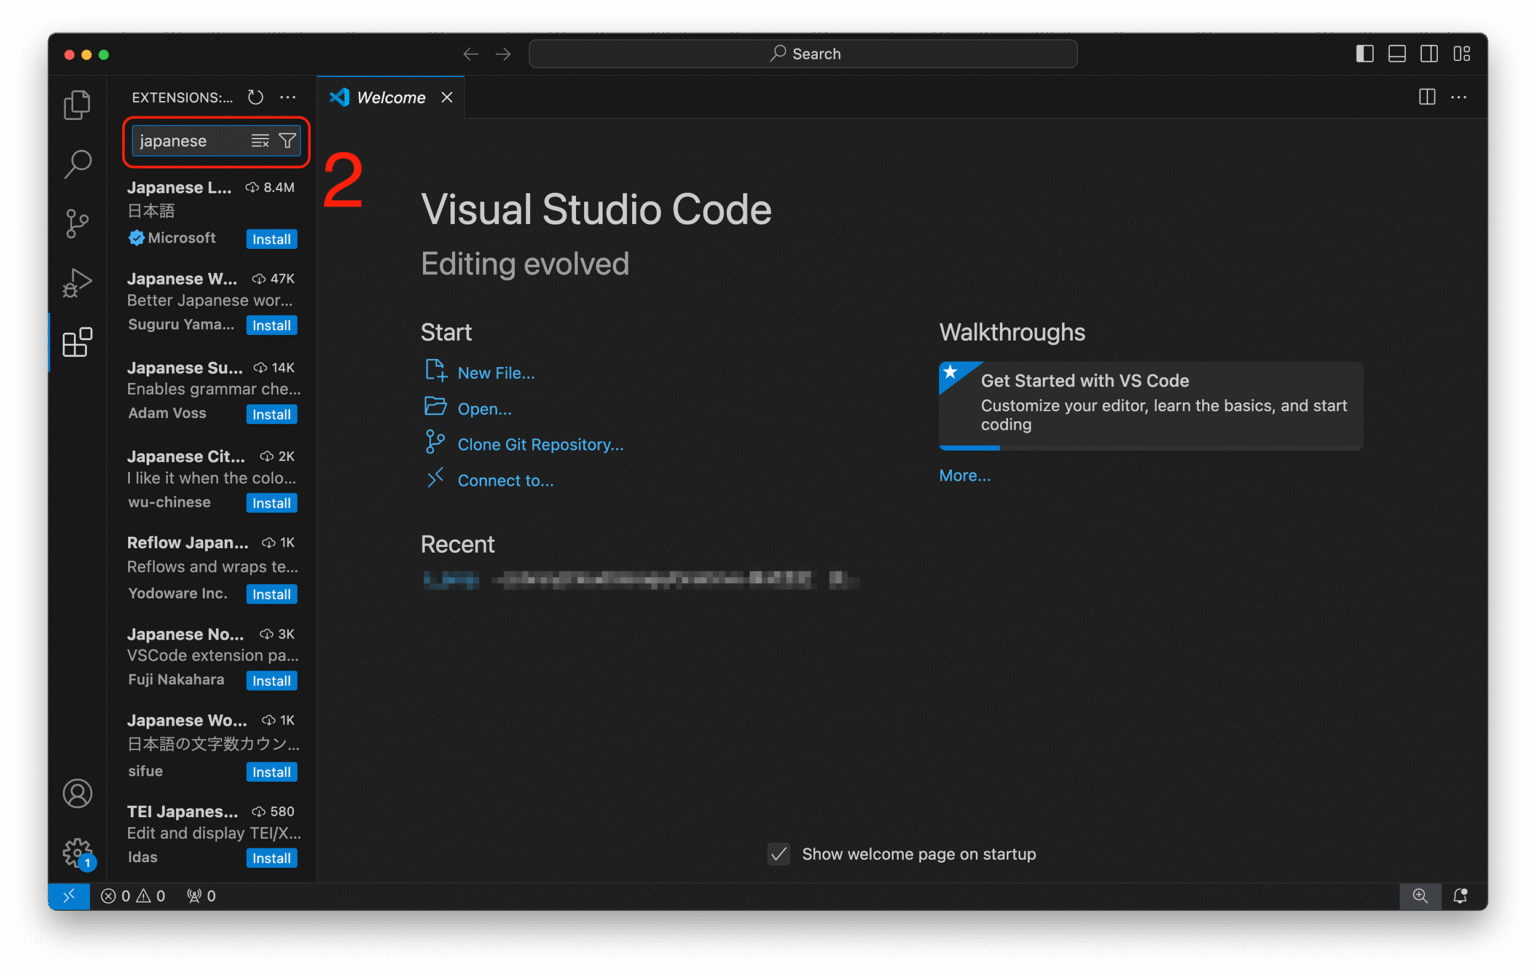This screenshot has width=1536, height=974.
Task: Open the Run and Debug view
Action: [77, 284]
